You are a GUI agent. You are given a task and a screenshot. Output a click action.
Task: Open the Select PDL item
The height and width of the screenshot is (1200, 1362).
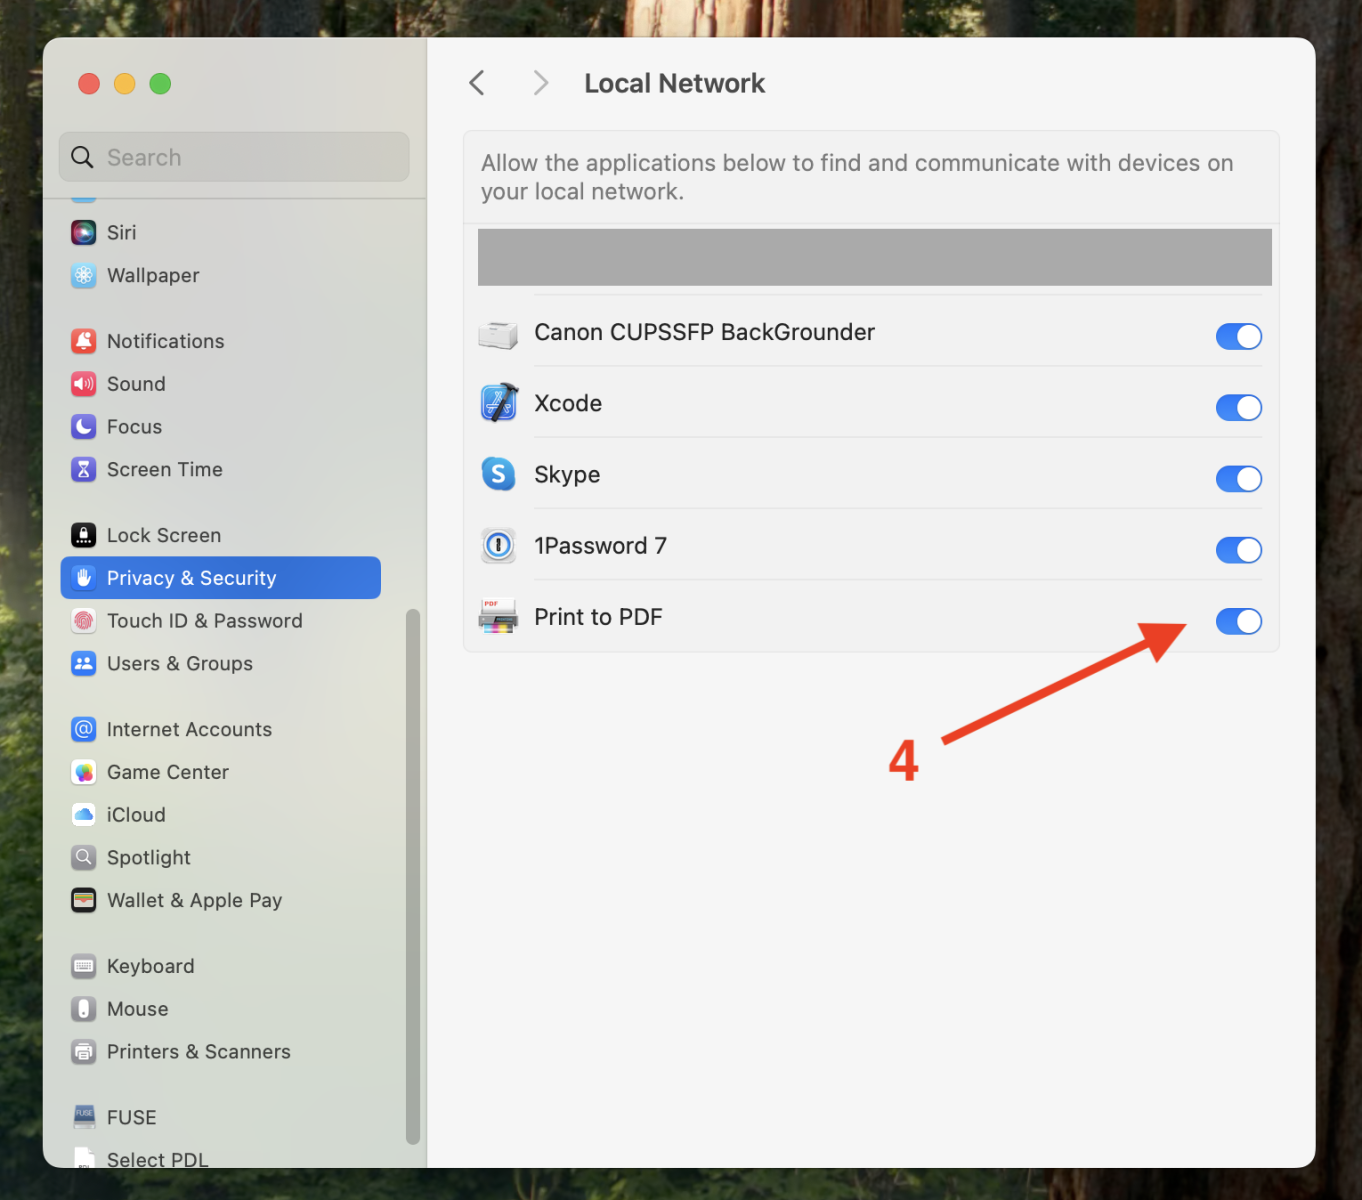(x=157, y=1160)
